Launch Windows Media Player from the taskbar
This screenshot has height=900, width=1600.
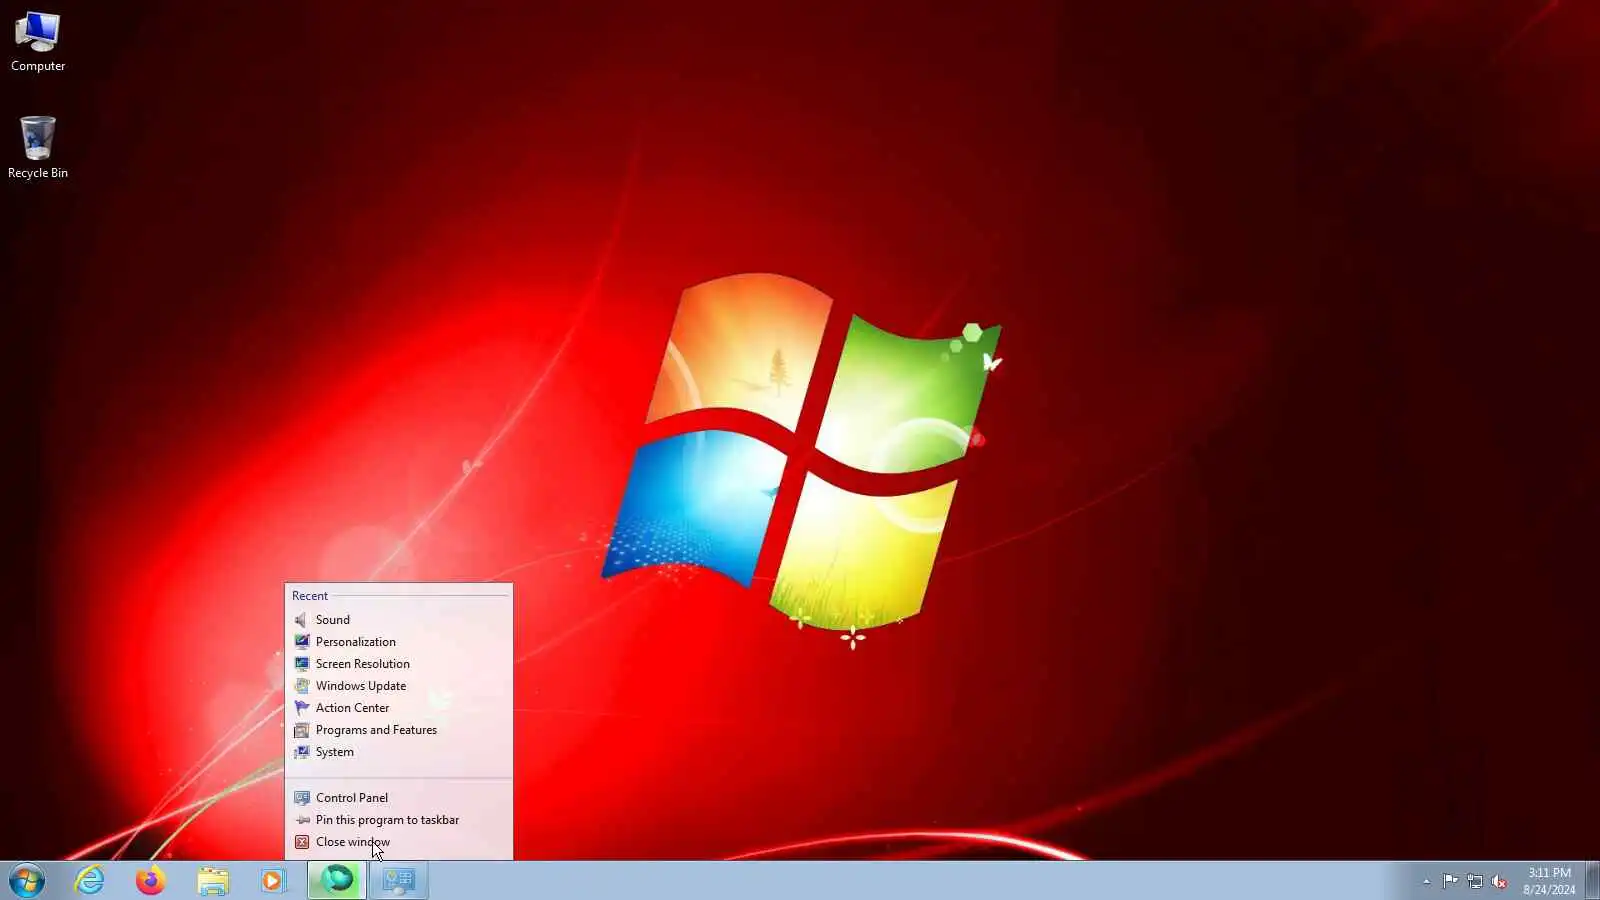click(x=273, y=881)
